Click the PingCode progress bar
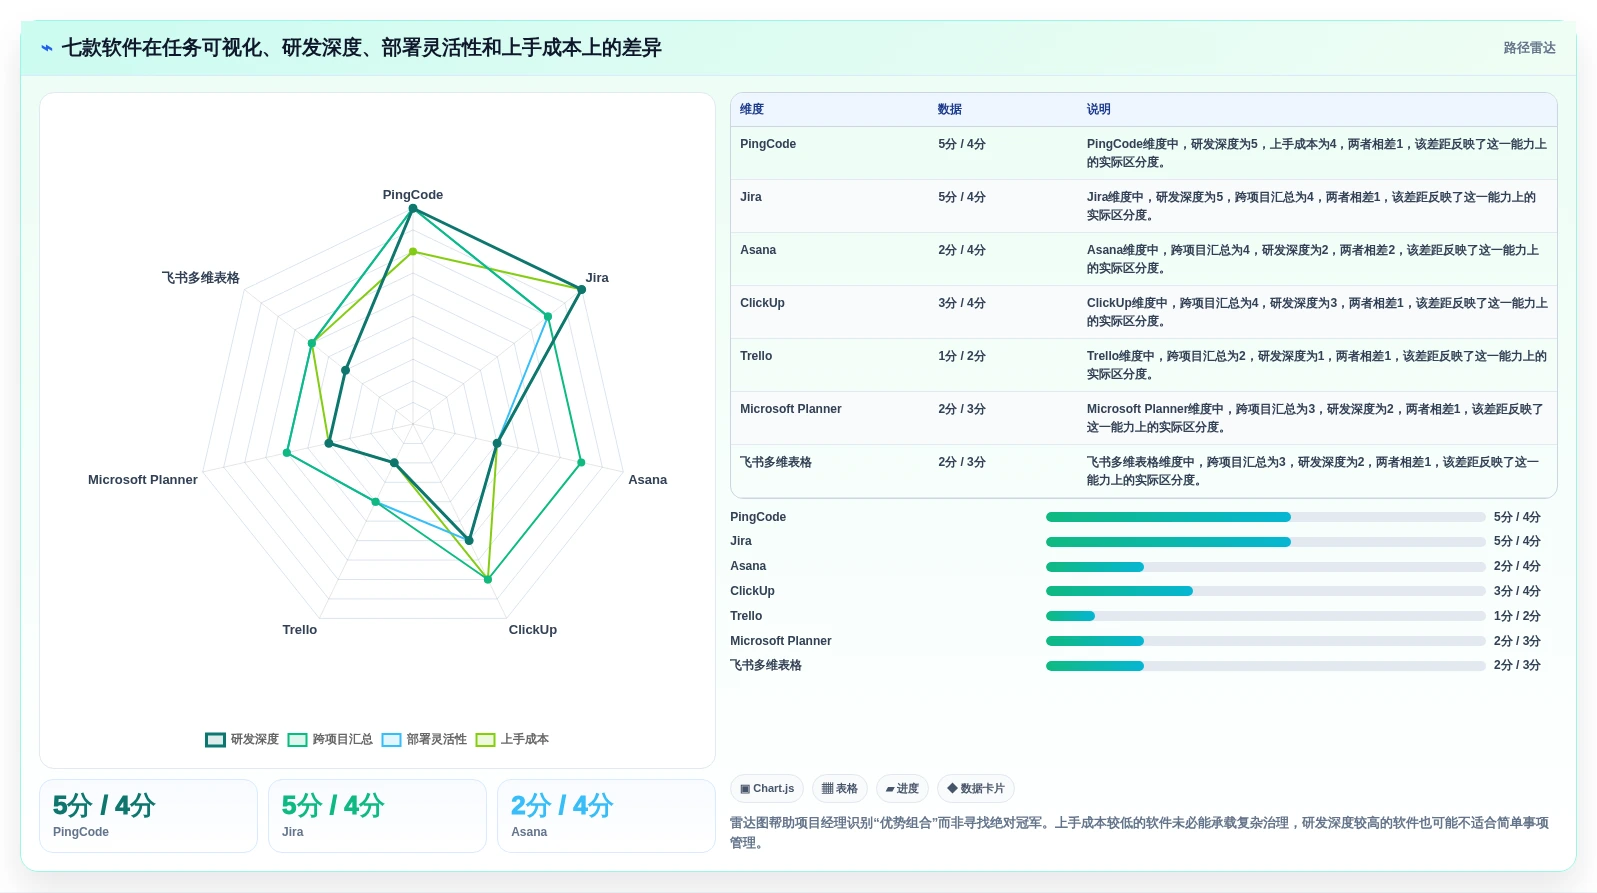1597x893 pixels. [x=1265, y=517]
